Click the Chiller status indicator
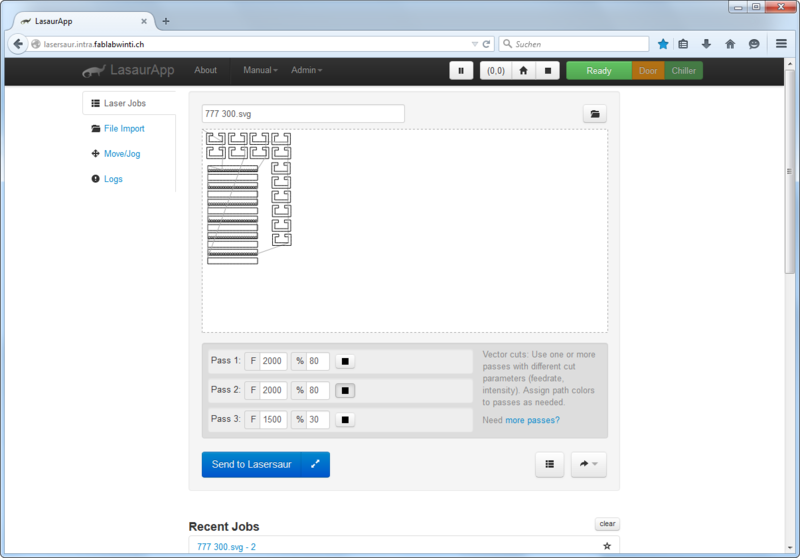Screen dimensions: 800x558 (x=684, y=71)
